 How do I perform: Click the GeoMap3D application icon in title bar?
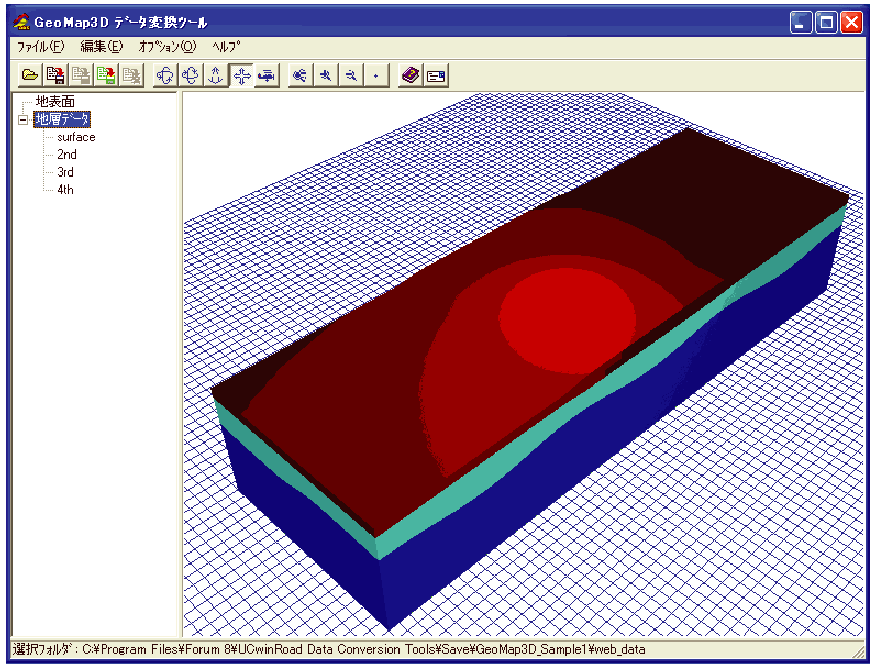(21, 22)
